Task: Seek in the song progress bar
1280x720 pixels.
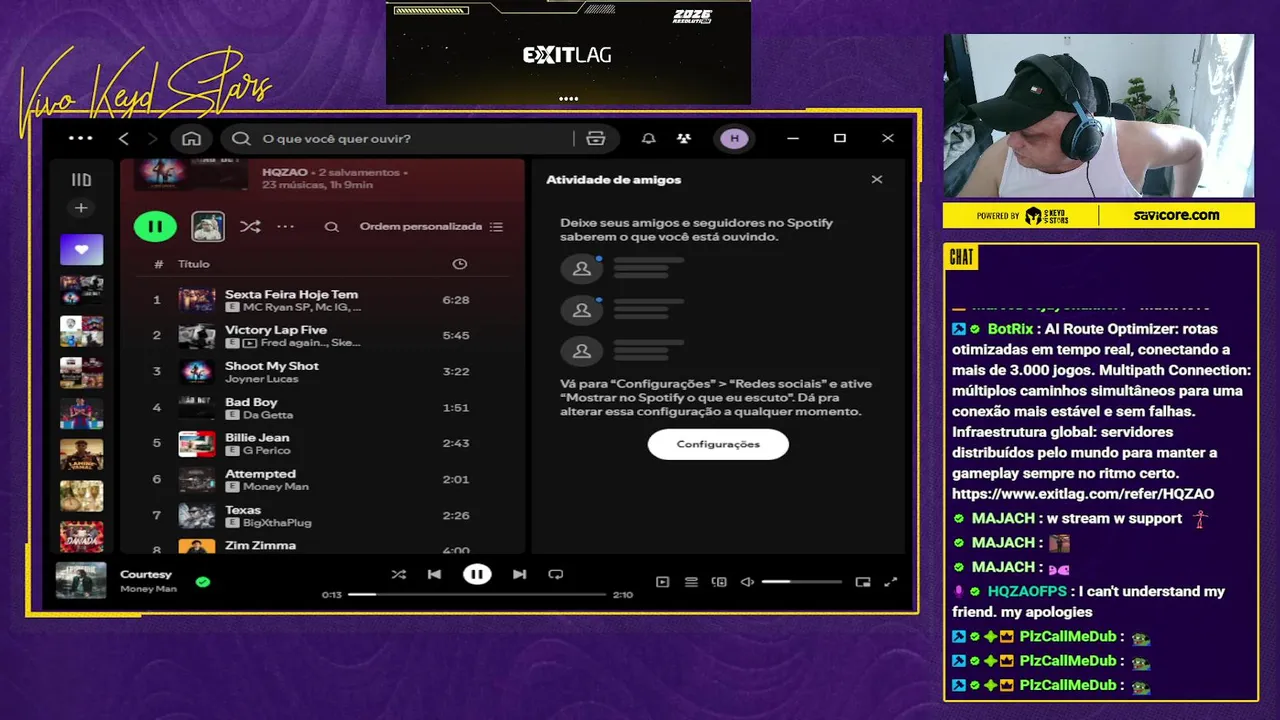Action: tap(477, 595)
